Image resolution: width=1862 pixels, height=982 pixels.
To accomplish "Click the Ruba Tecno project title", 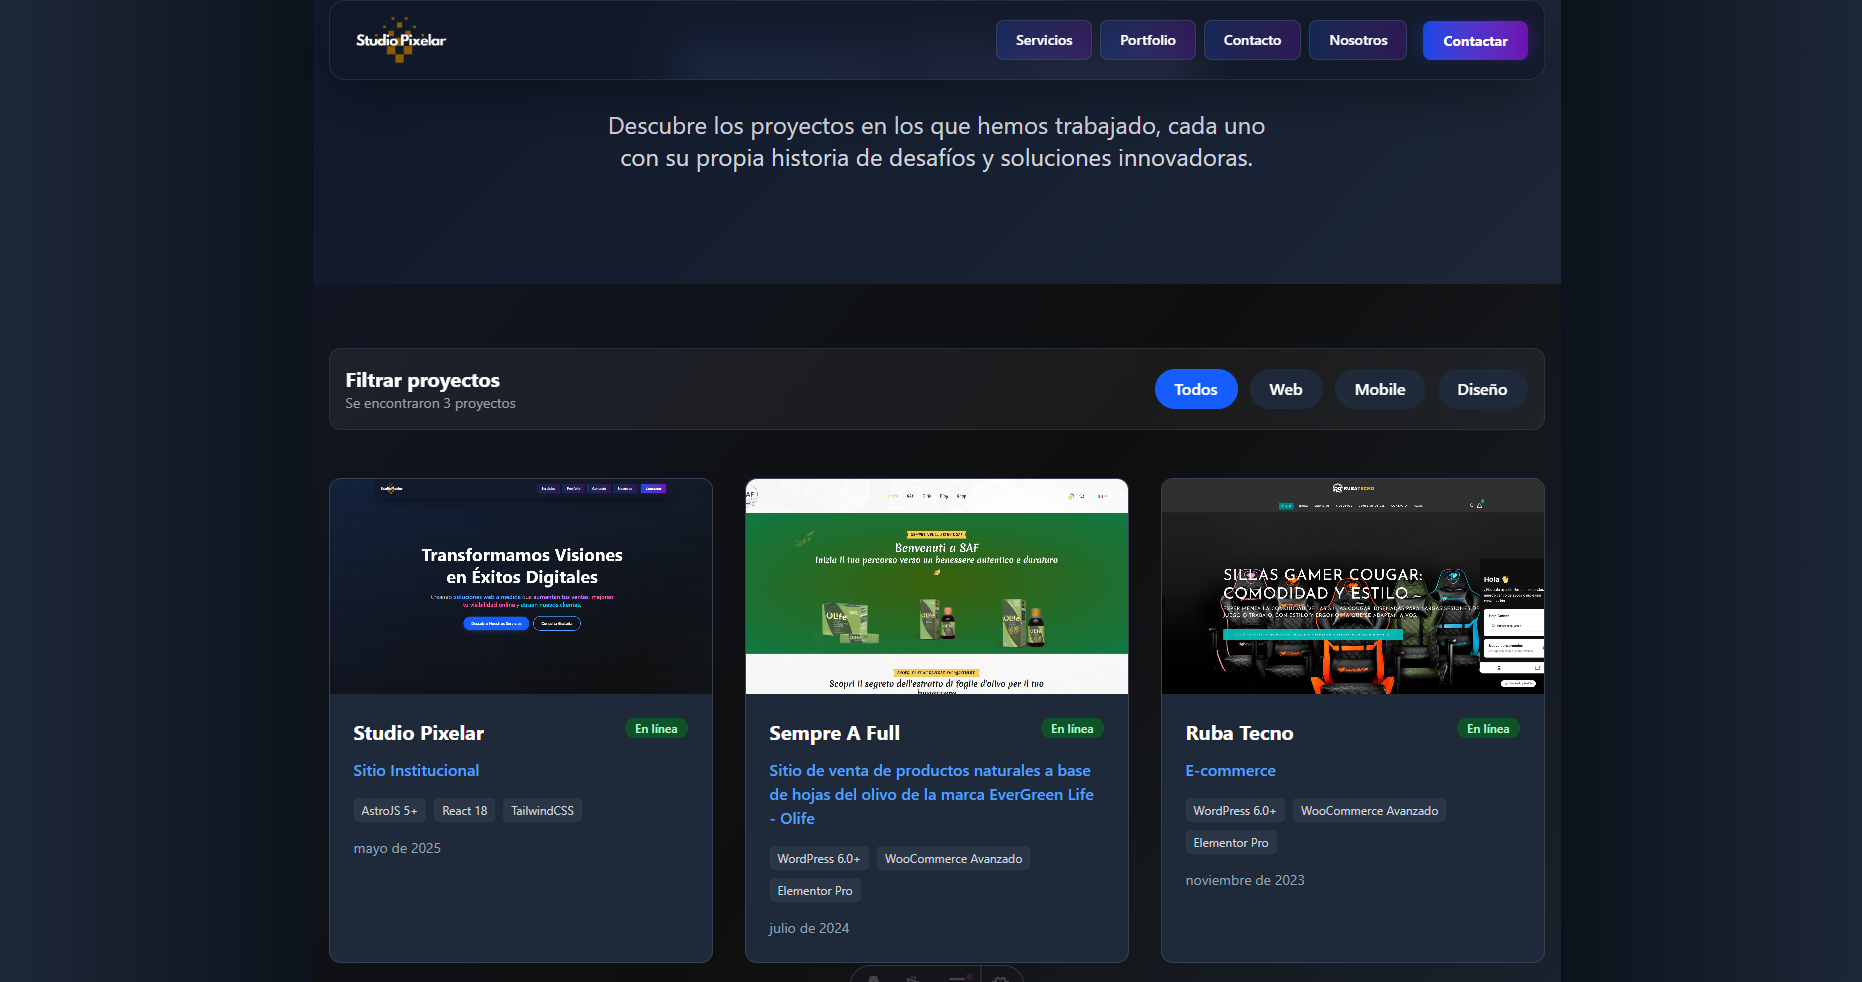I will 1239,733.
